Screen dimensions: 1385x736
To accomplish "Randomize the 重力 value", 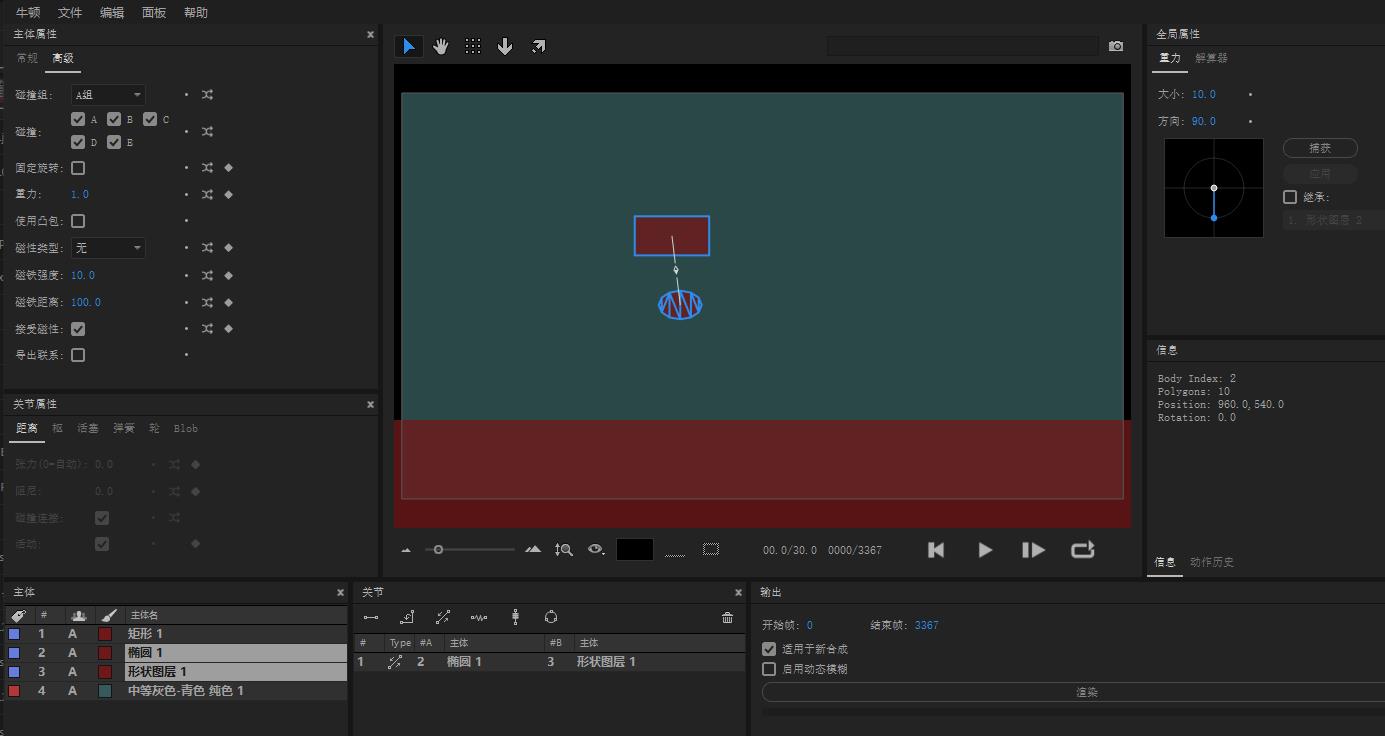I will tap(207, 195).
